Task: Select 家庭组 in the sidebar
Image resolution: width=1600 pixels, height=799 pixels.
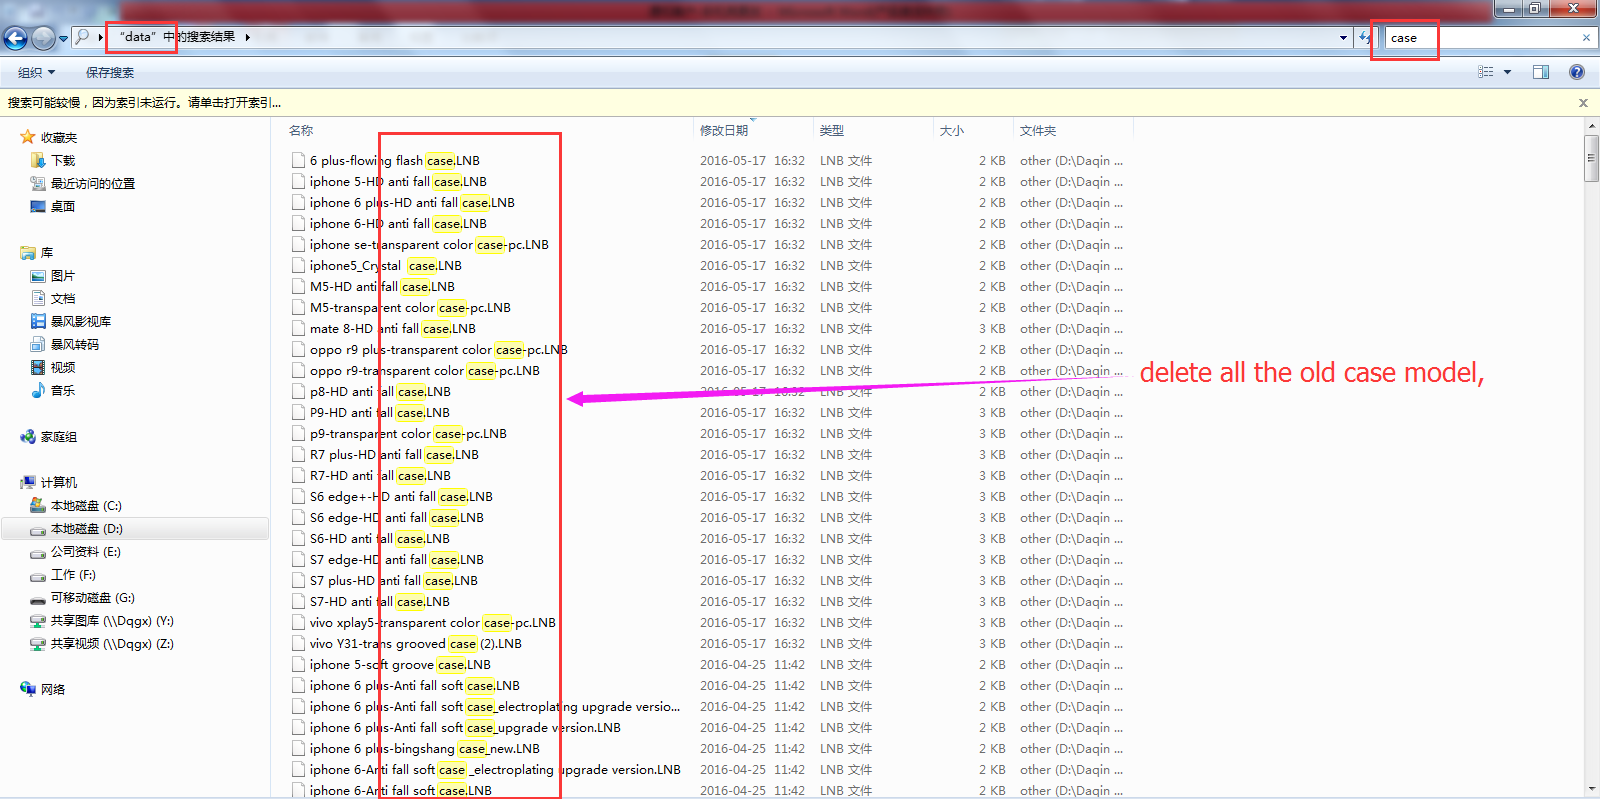Action: point(59,437)
